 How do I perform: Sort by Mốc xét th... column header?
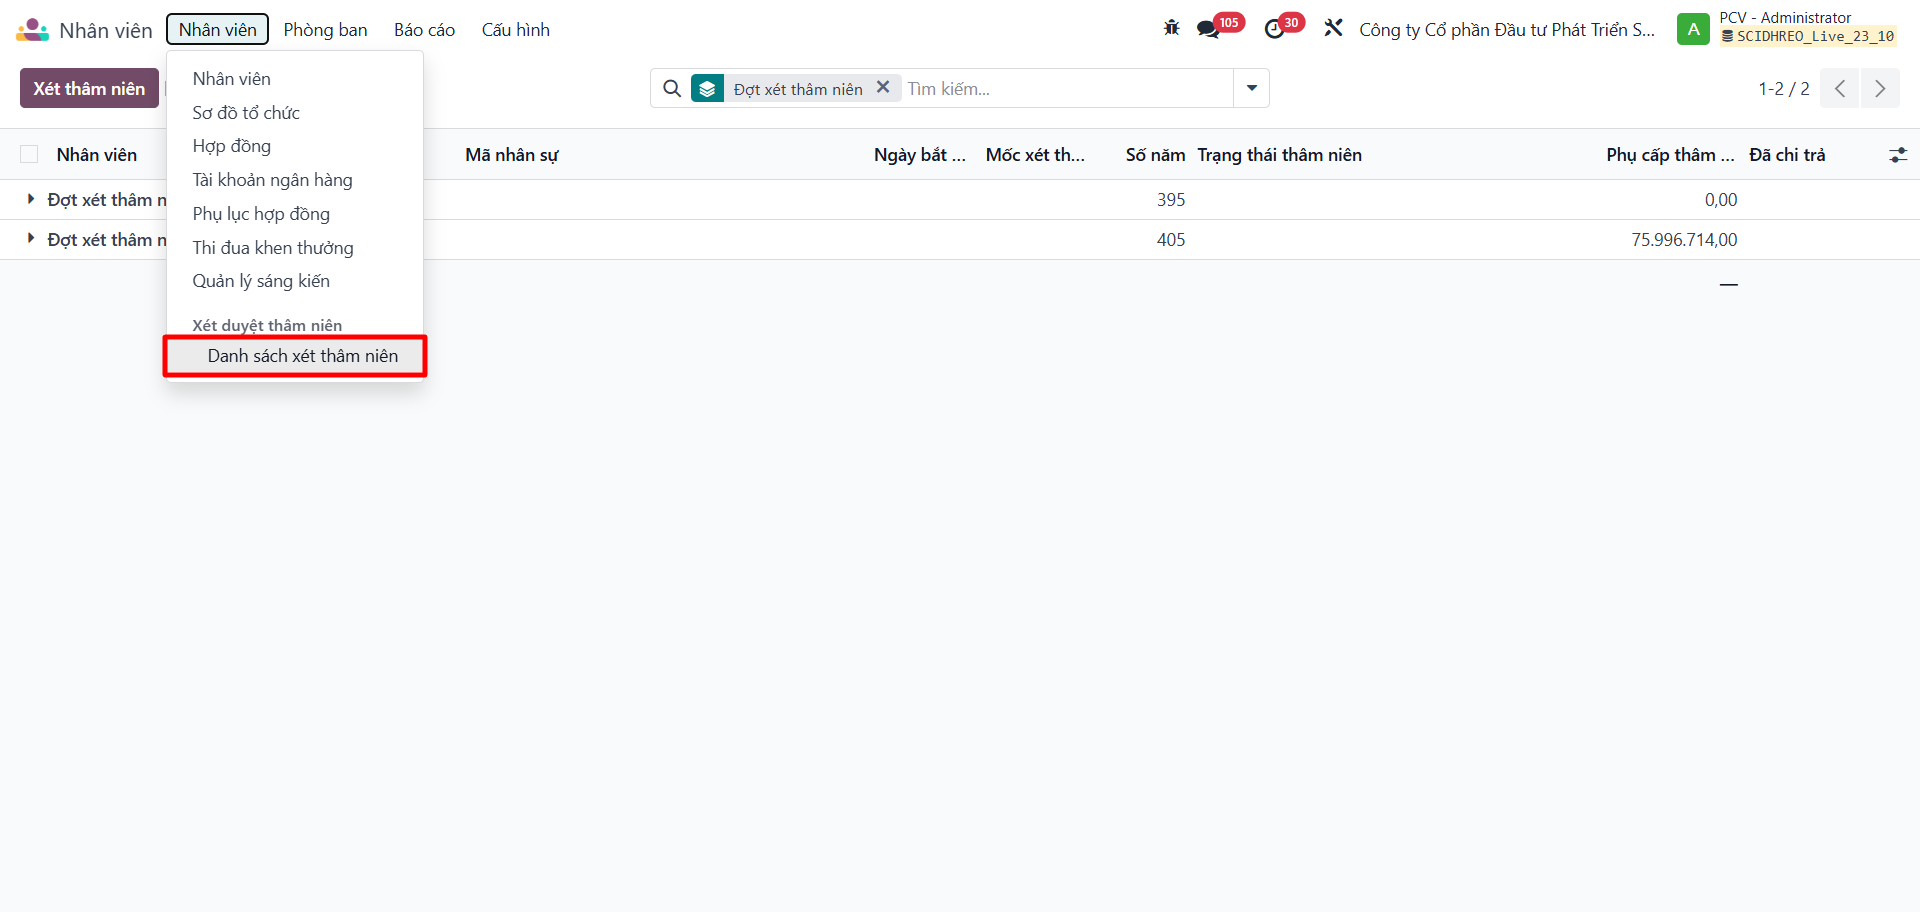[x=1035, y=155]
